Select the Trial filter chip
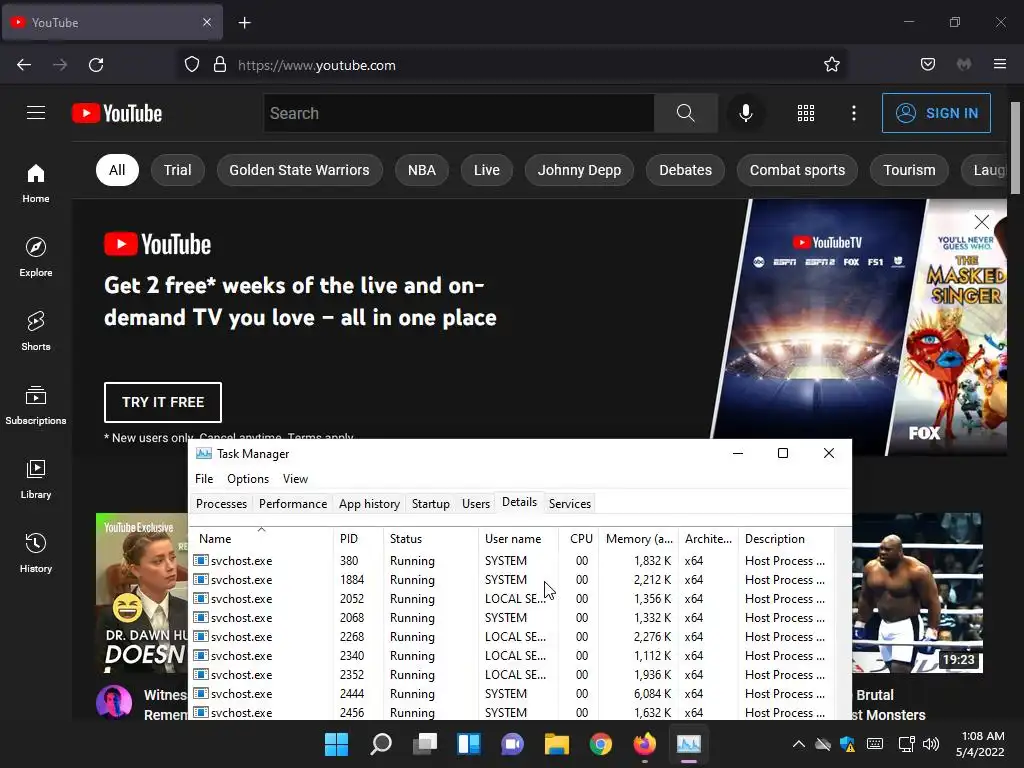The width and height of the screenshot is (1024, 768). tap(177, 170)
